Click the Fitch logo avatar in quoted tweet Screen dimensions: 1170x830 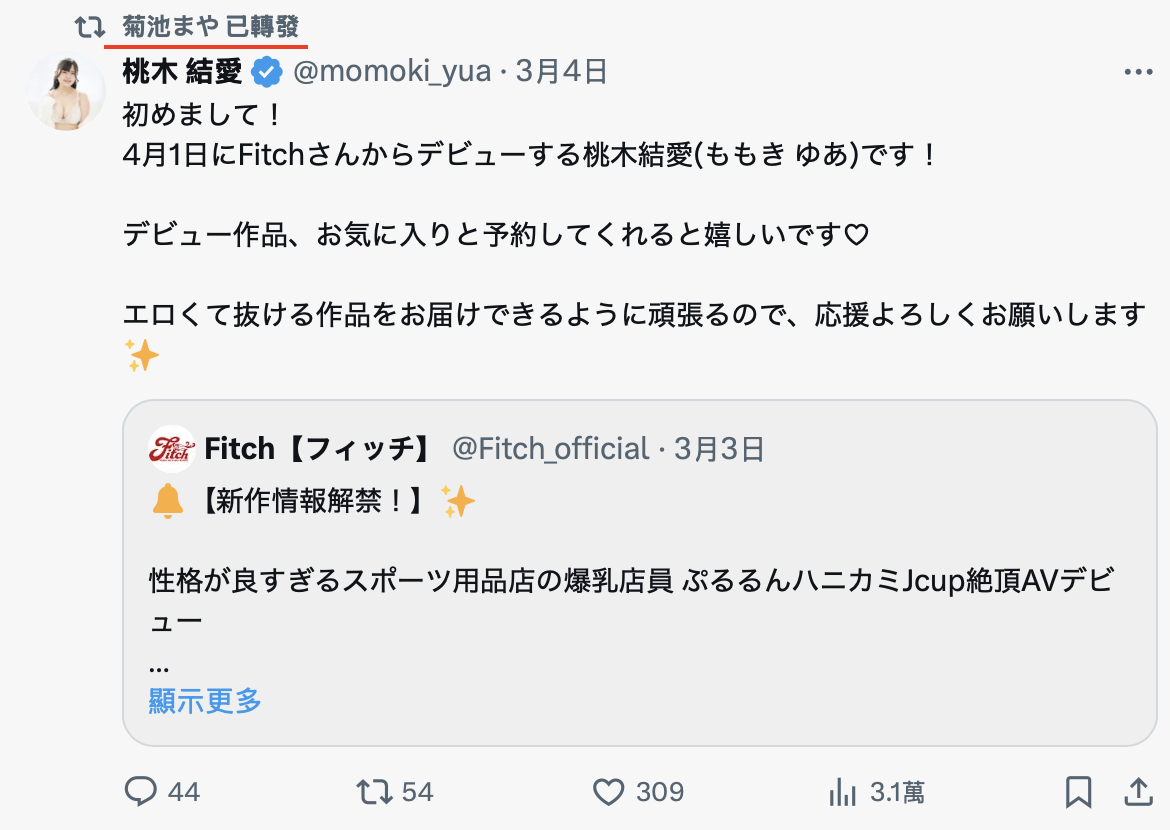point(170,449)
